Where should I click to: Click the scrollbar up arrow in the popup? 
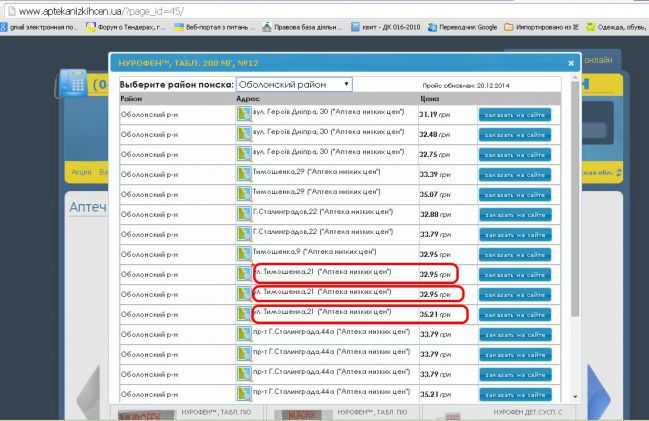coord(575,78)
